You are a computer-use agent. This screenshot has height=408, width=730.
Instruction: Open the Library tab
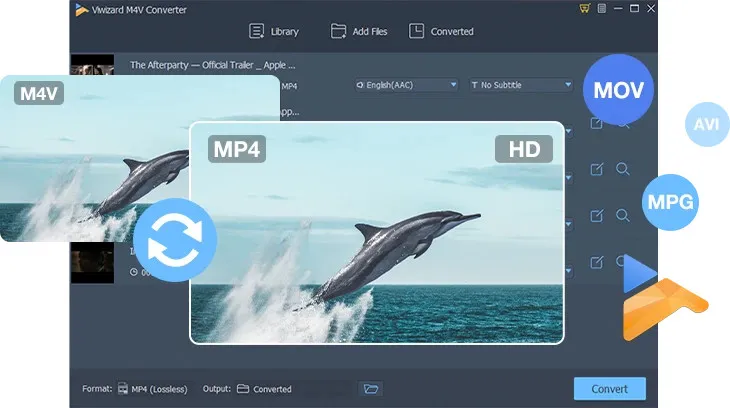(274, 31)
